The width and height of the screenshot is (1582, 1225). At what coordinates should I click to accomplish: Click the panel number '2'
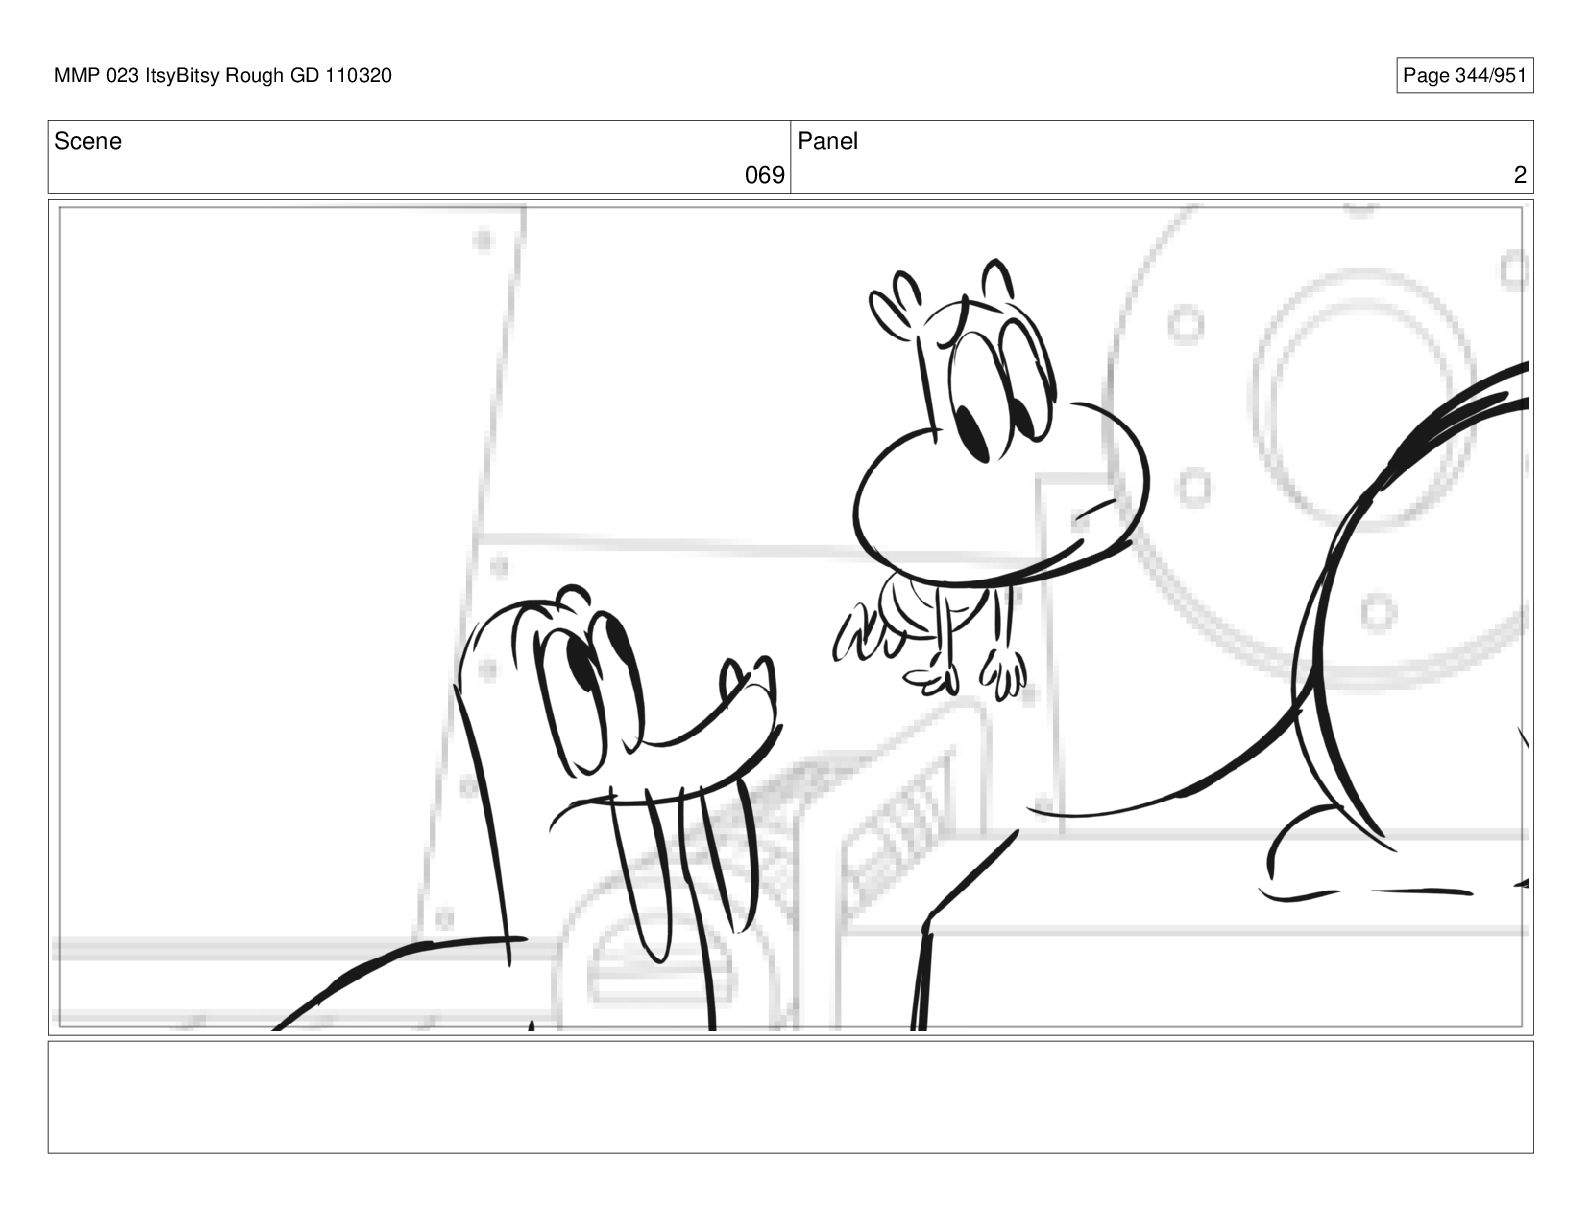pyautogui.click(x=1520, y=176)
